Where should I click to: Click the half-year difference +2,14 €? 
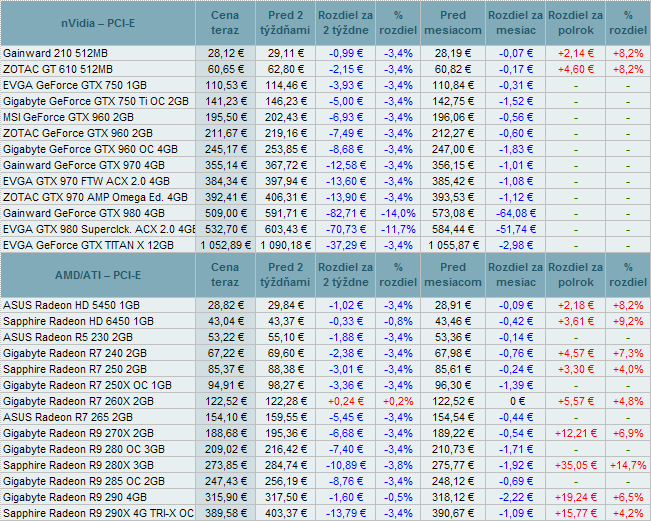576,53
